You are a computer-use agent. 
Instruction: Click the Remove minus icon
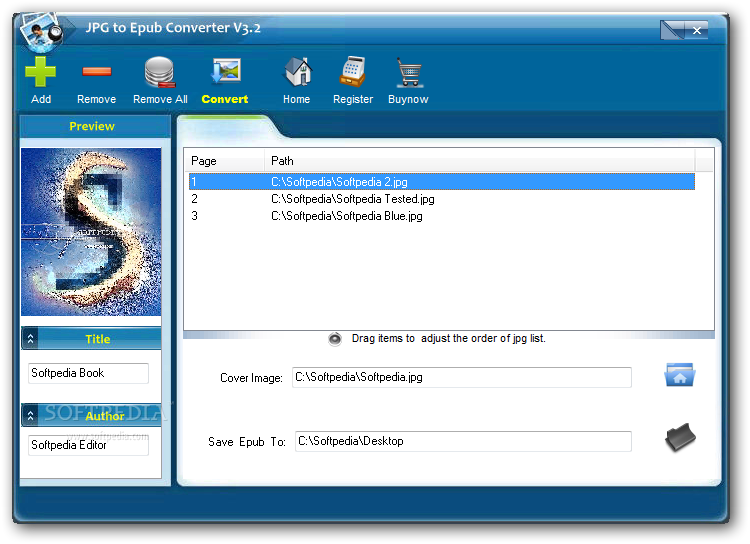pos(97,72)
